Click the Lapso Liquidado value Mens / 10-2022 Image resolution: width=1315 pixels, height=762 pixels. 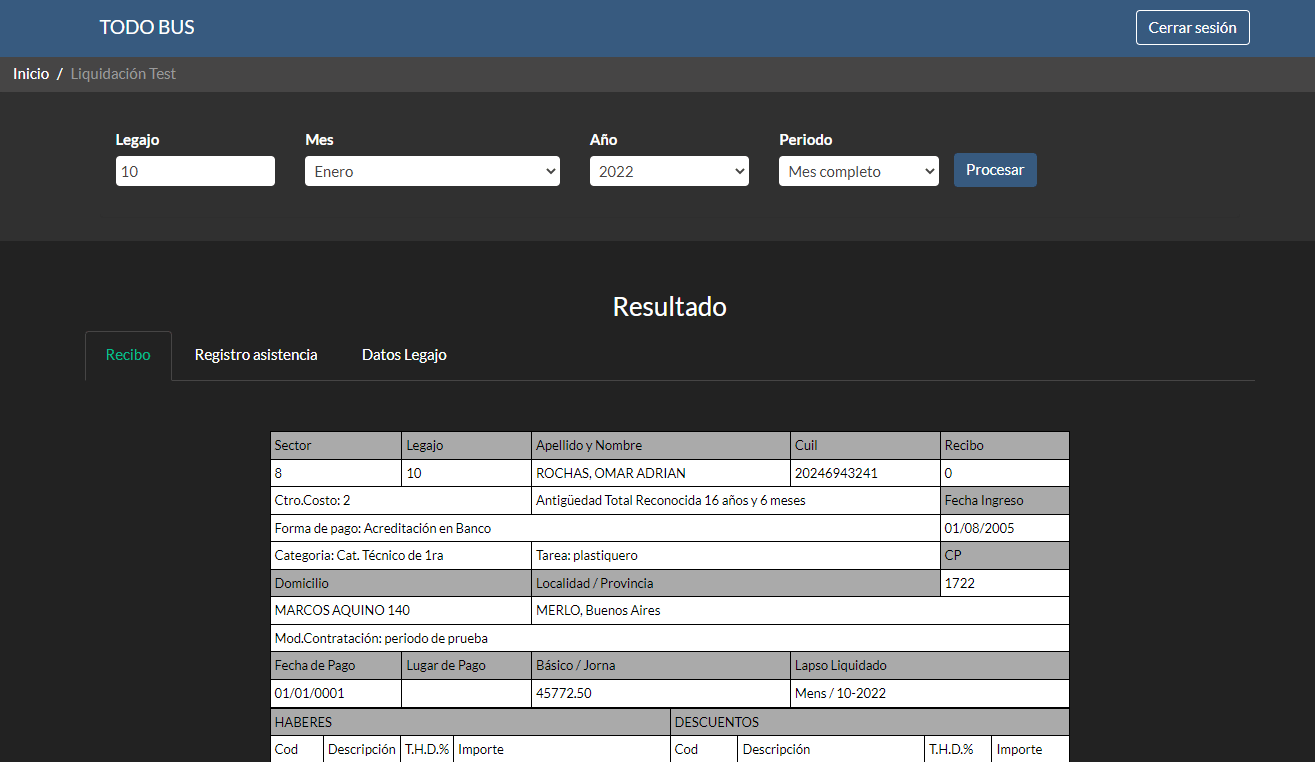(x=840, y=693)
